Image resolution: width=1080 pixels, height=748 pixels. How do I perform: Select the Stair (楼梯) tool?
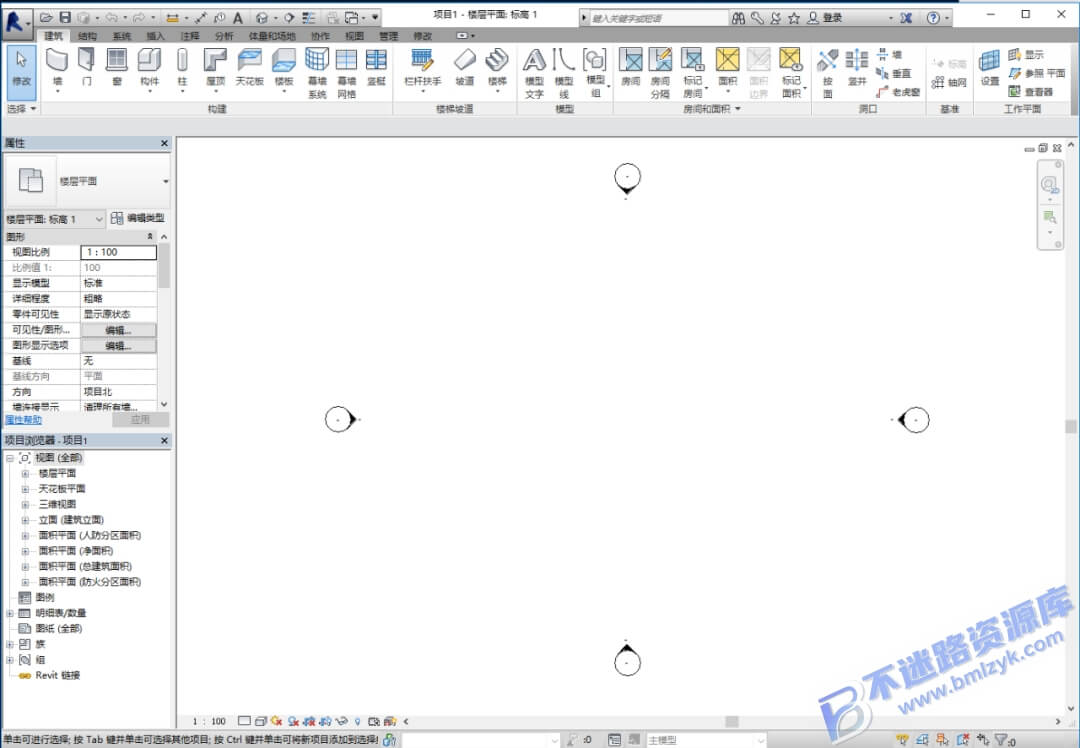click(497, 70)
